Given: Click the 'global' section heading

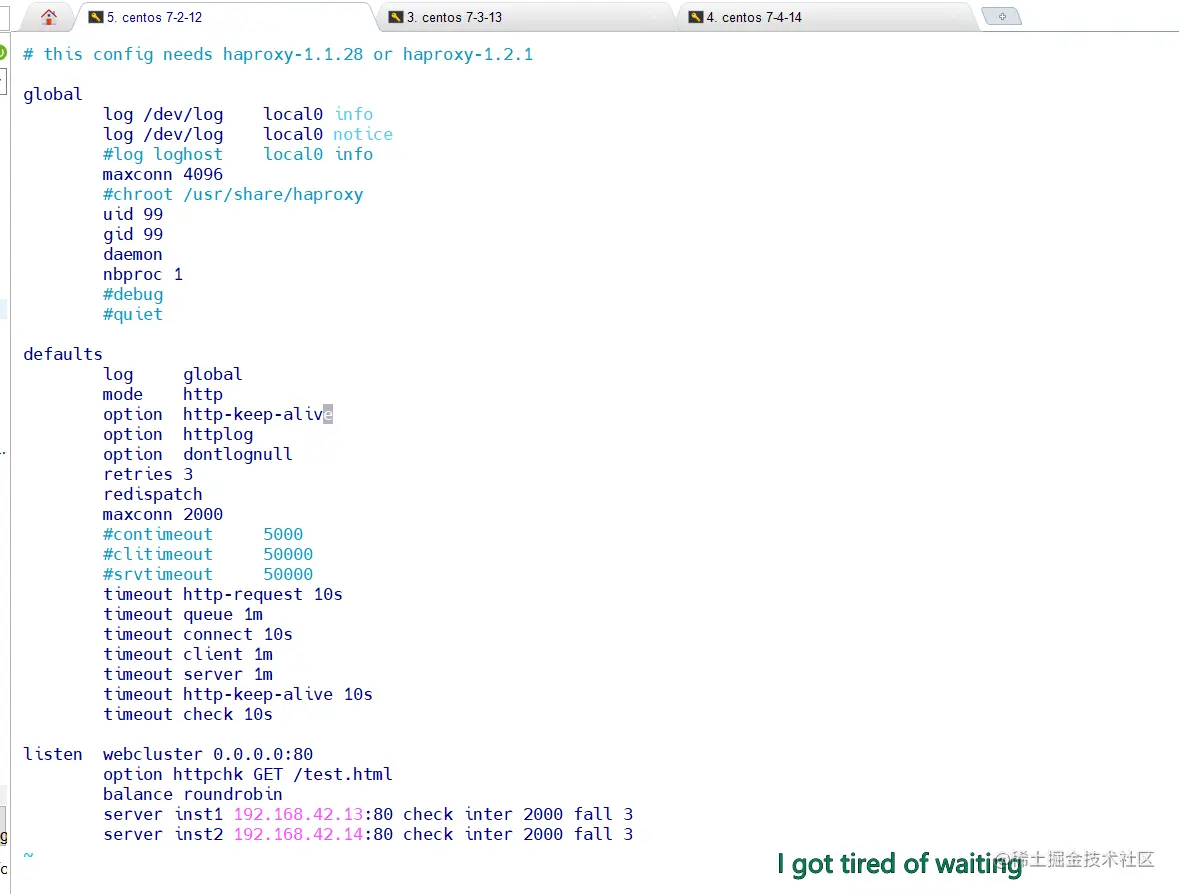Looking at the screenshot, I should click(53, 95).
